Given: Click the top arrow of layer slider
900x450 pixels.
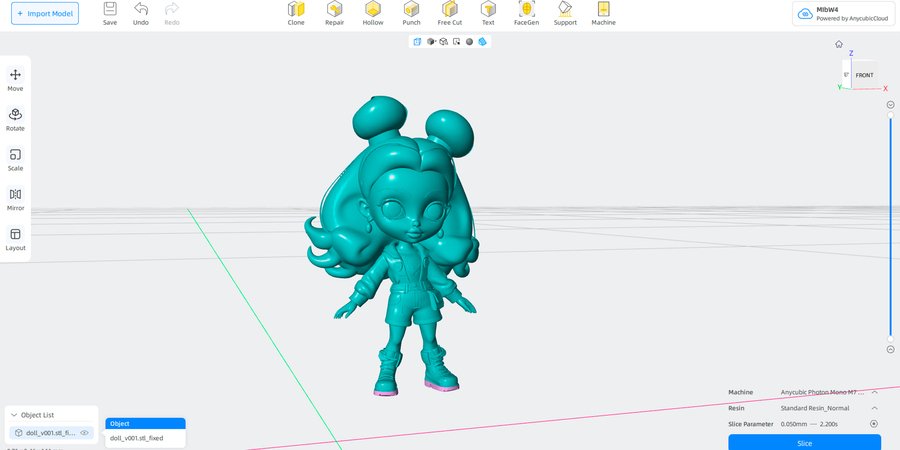Looking at the screenshot, I should (x=891, y=104).
